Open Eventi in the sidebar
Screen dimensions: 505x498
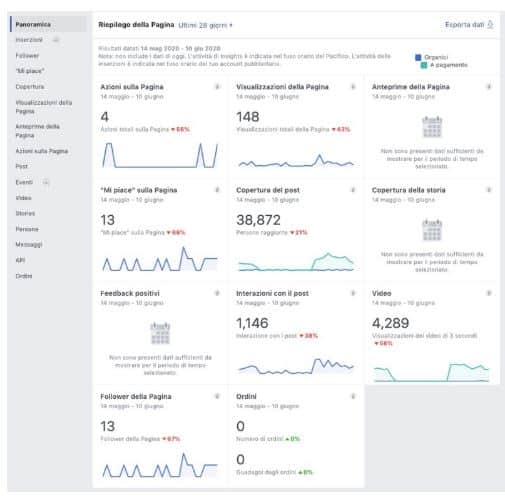tap(24, 182)
